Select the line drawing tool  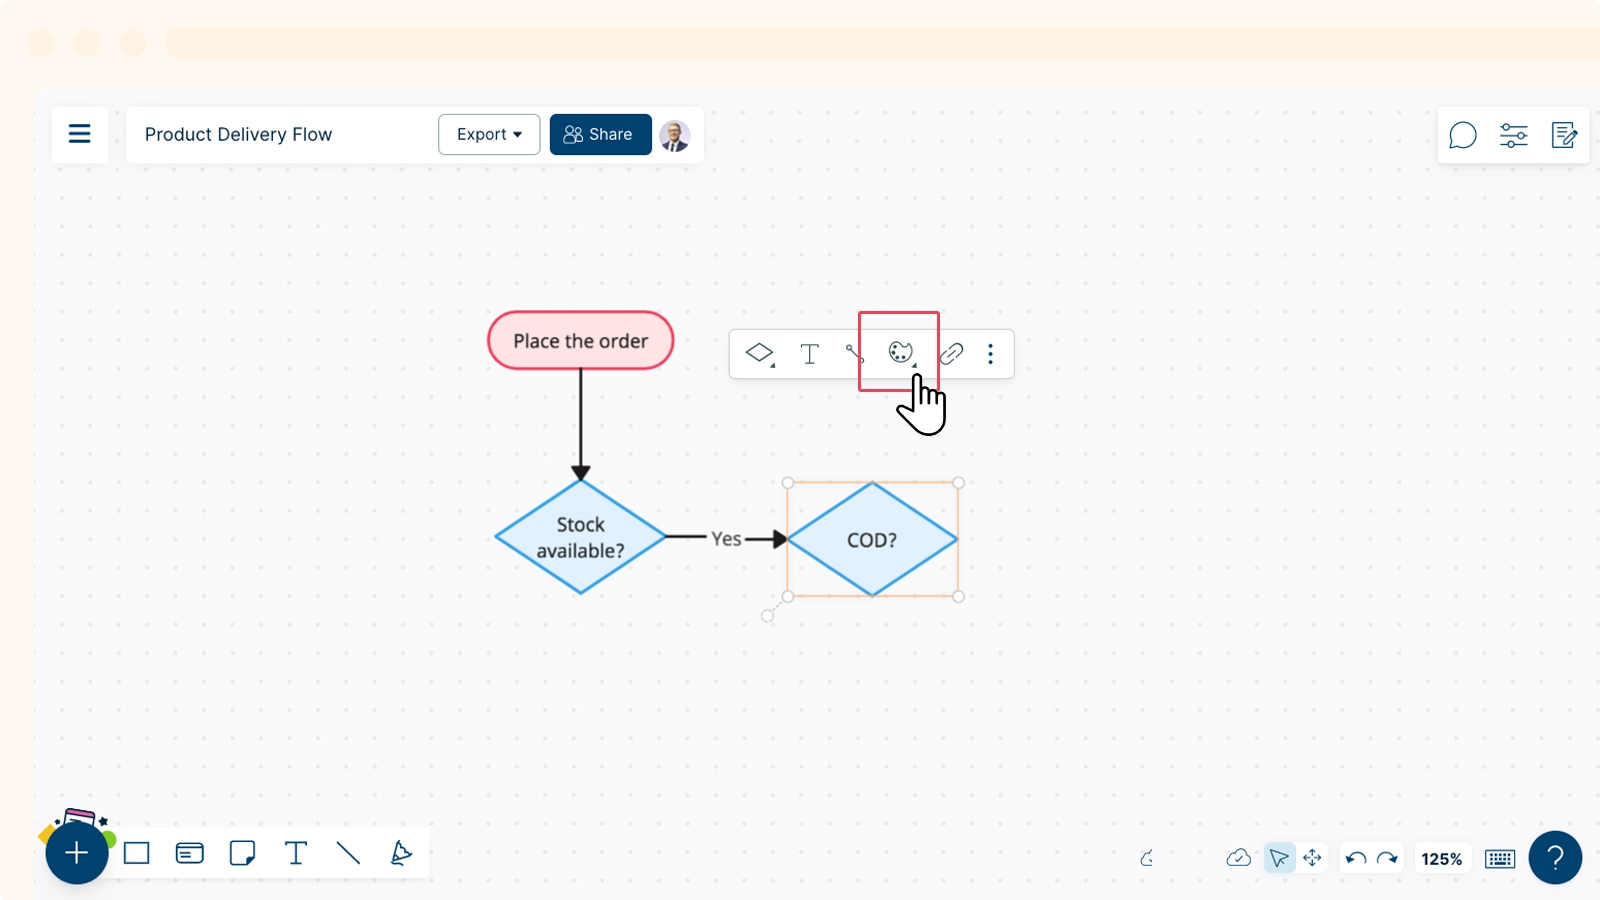[x=348, y=853]
